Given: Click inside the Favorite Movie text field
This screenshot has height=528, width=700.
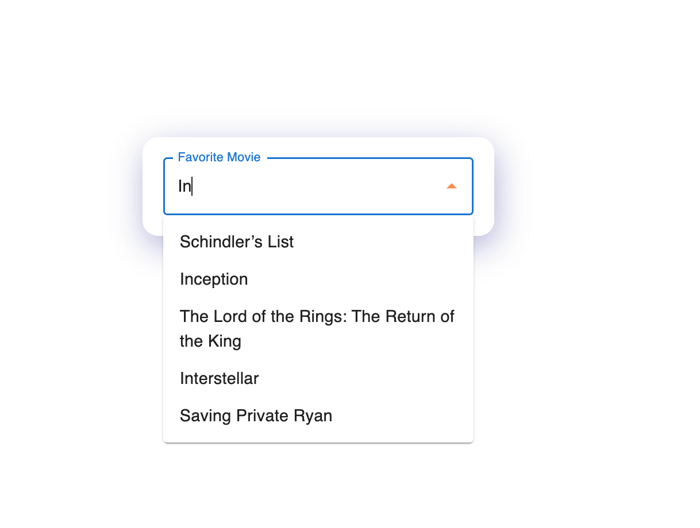Looking at the screenshot, I should pyautogui.click(x=308, y=186).
